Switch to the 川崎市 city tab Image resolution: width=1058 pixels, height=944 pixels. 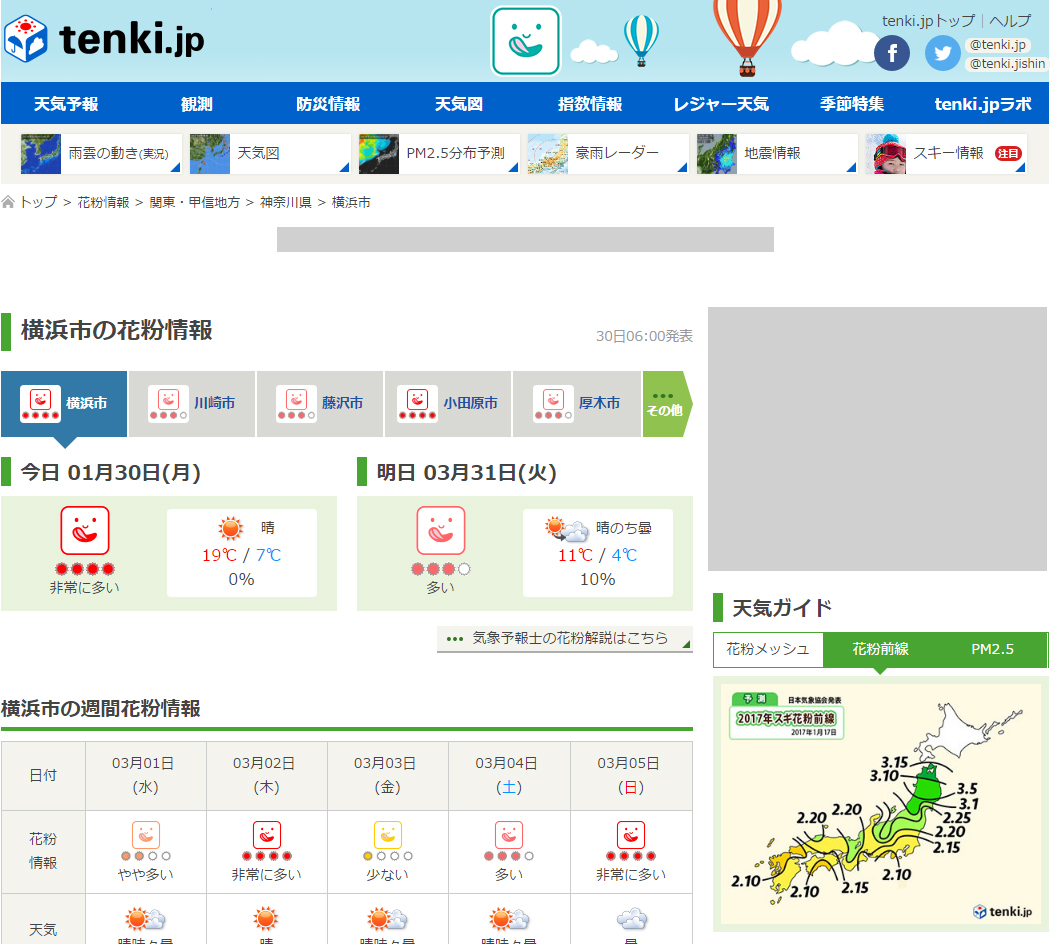coord(192,404)
